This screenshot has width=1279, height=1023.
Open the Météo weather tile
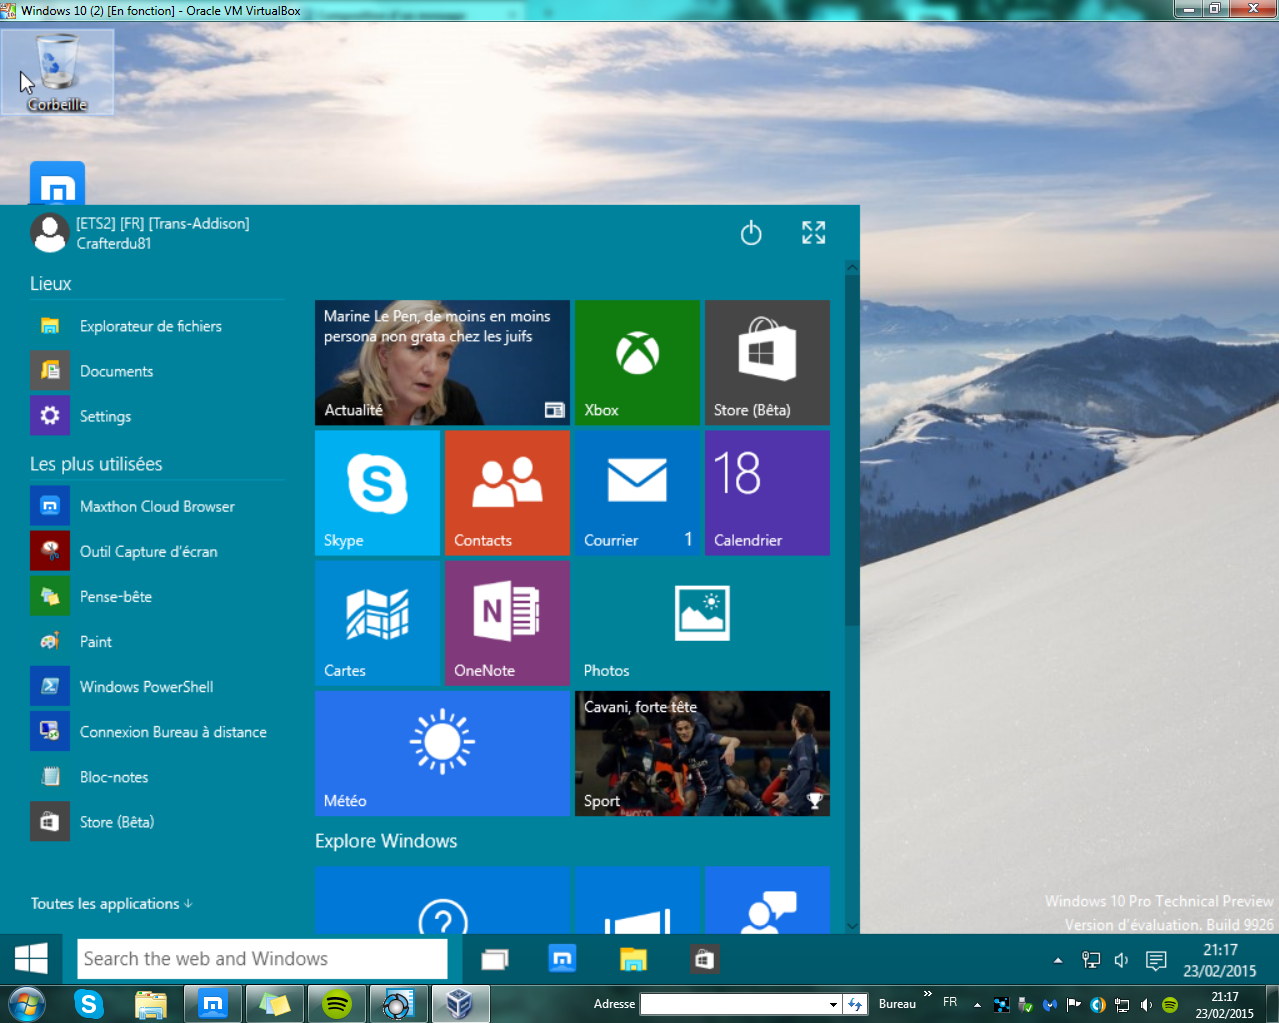pos(442,753)
